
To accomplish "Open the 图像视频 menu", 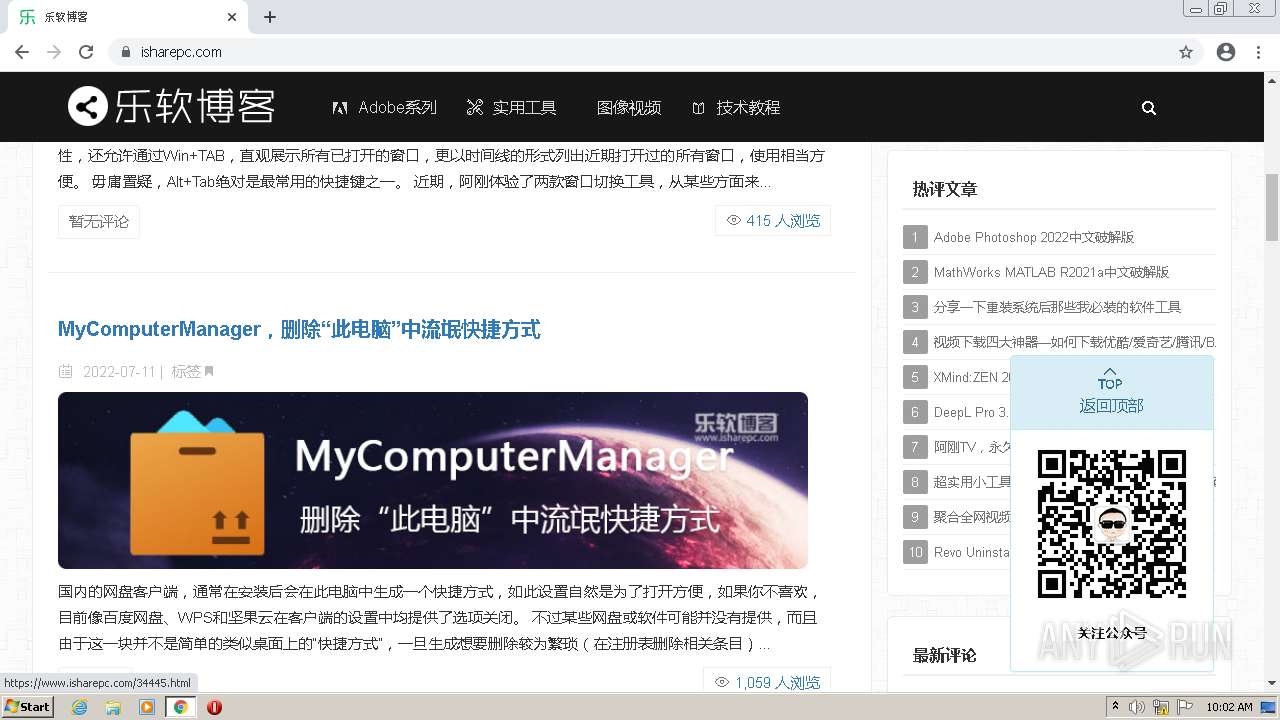I will (x=628, y=108).
